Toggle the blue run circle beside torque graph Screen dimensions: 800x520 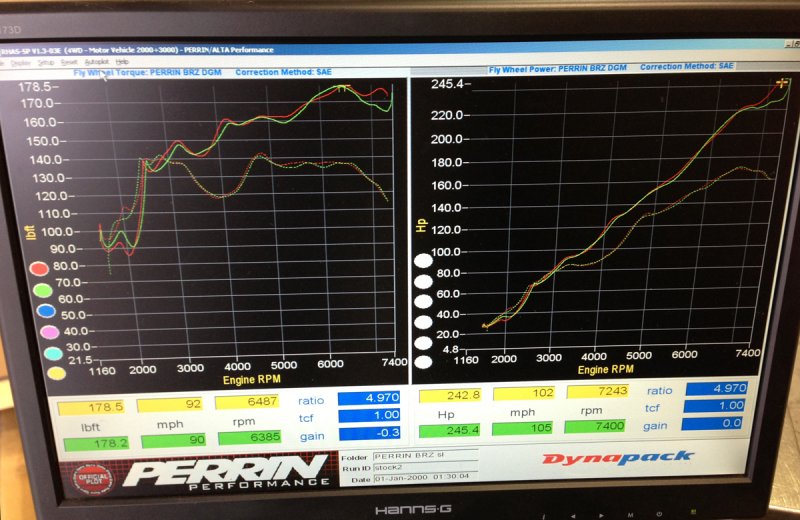(x=45, y=311)
